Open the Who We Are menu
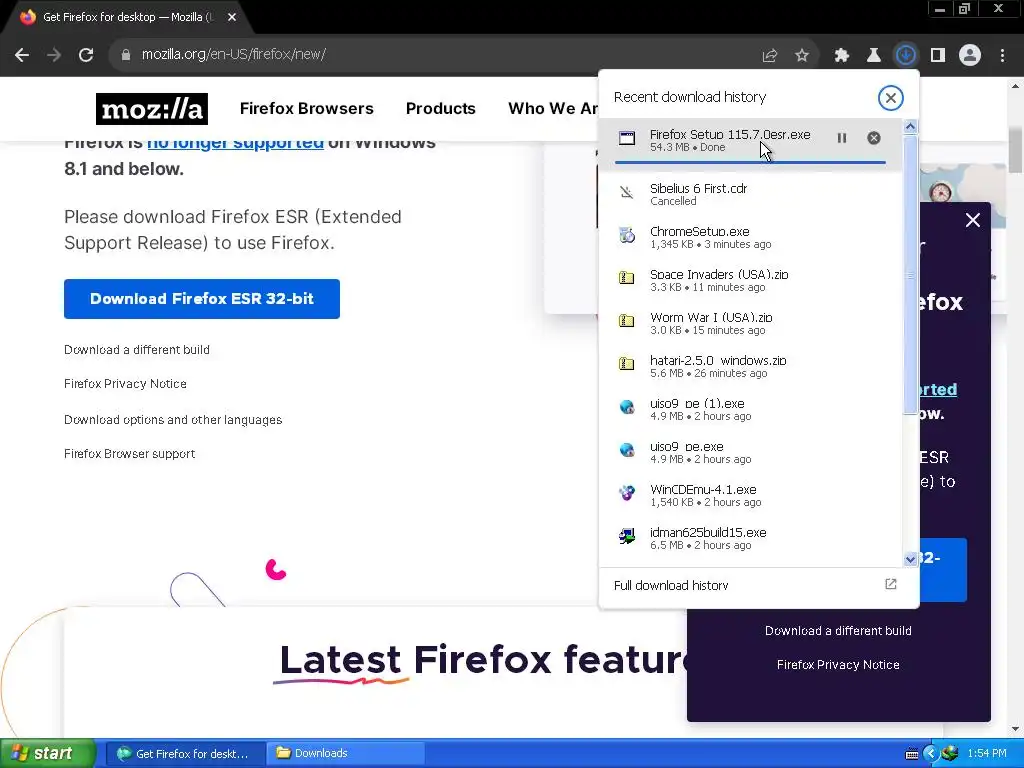This screenshot has width=1024, height=768. coord(552,108)
